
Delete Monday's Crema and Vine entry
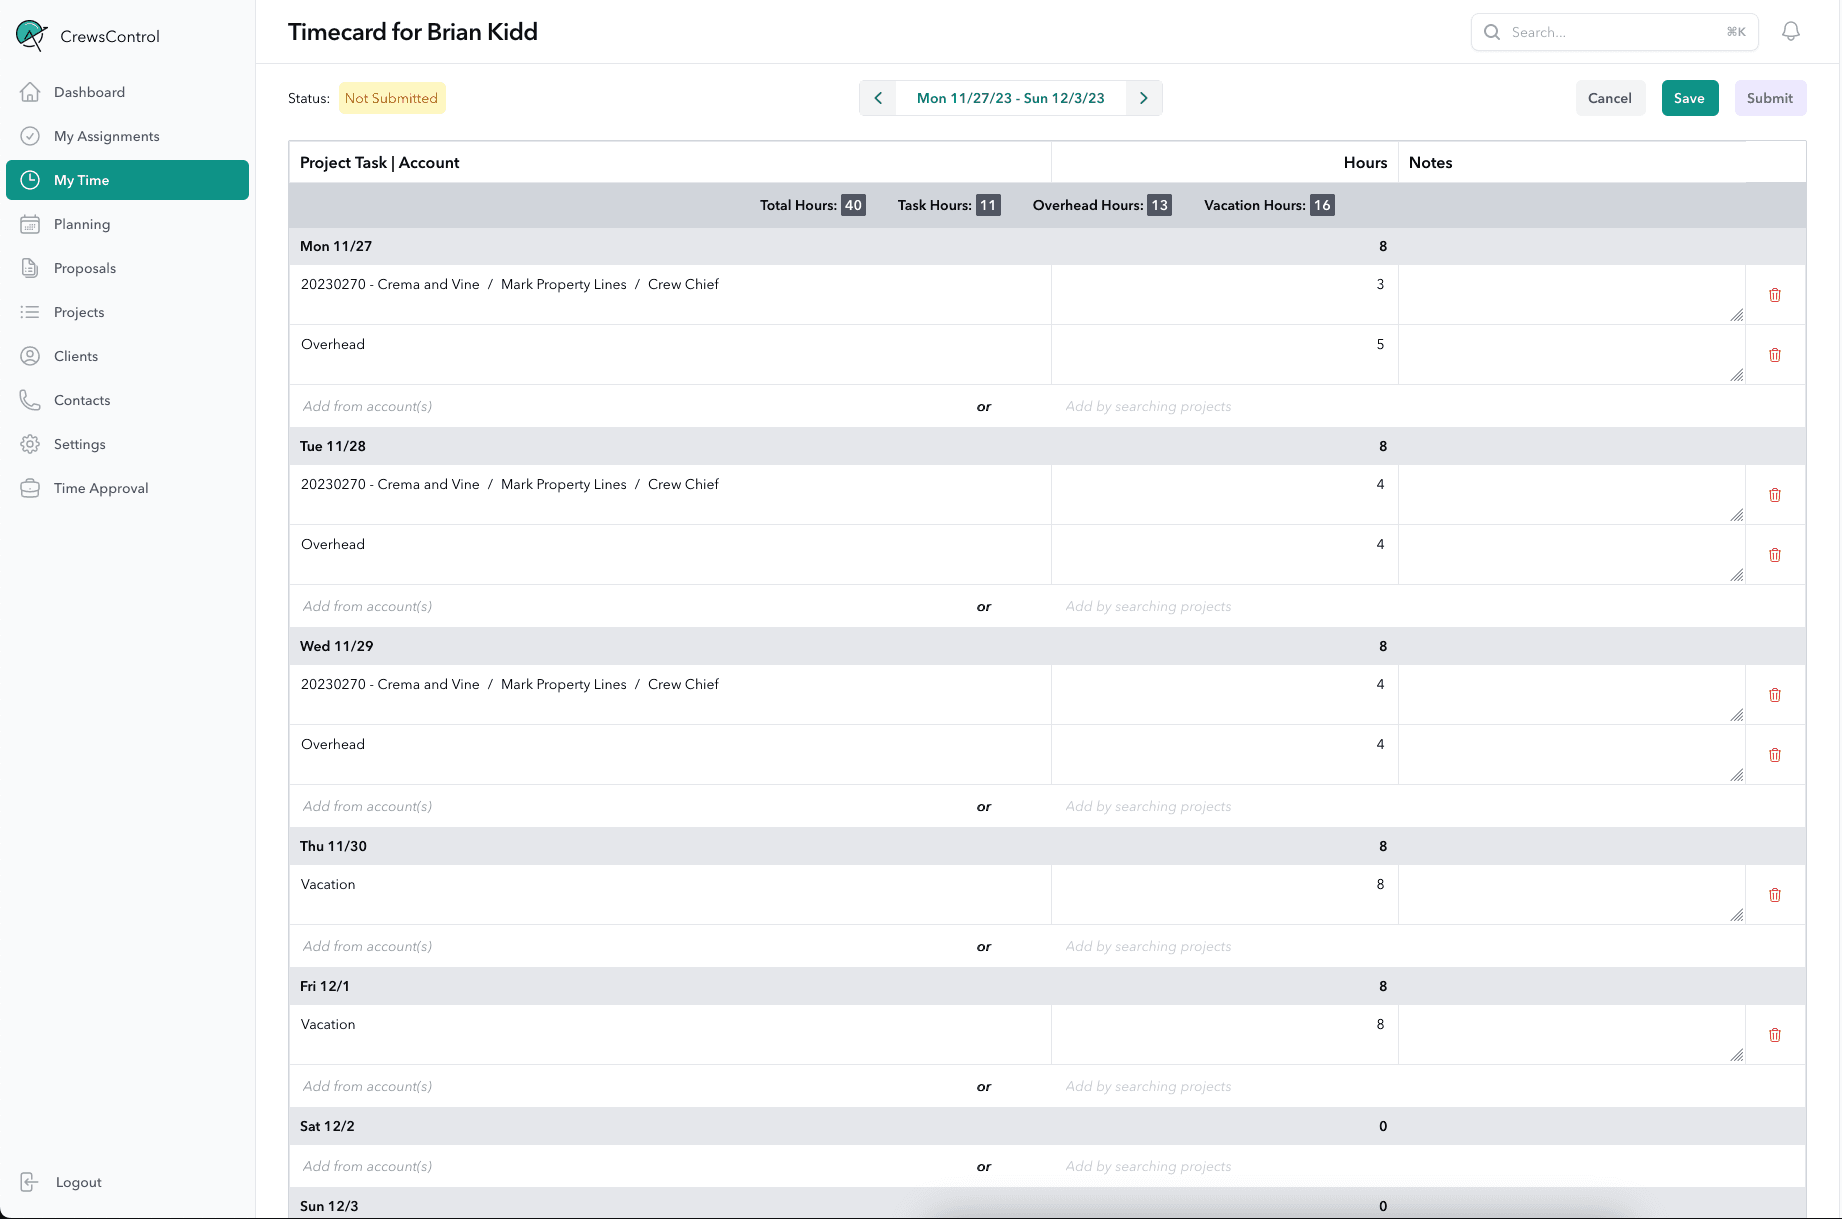[x=1774, y=295]
